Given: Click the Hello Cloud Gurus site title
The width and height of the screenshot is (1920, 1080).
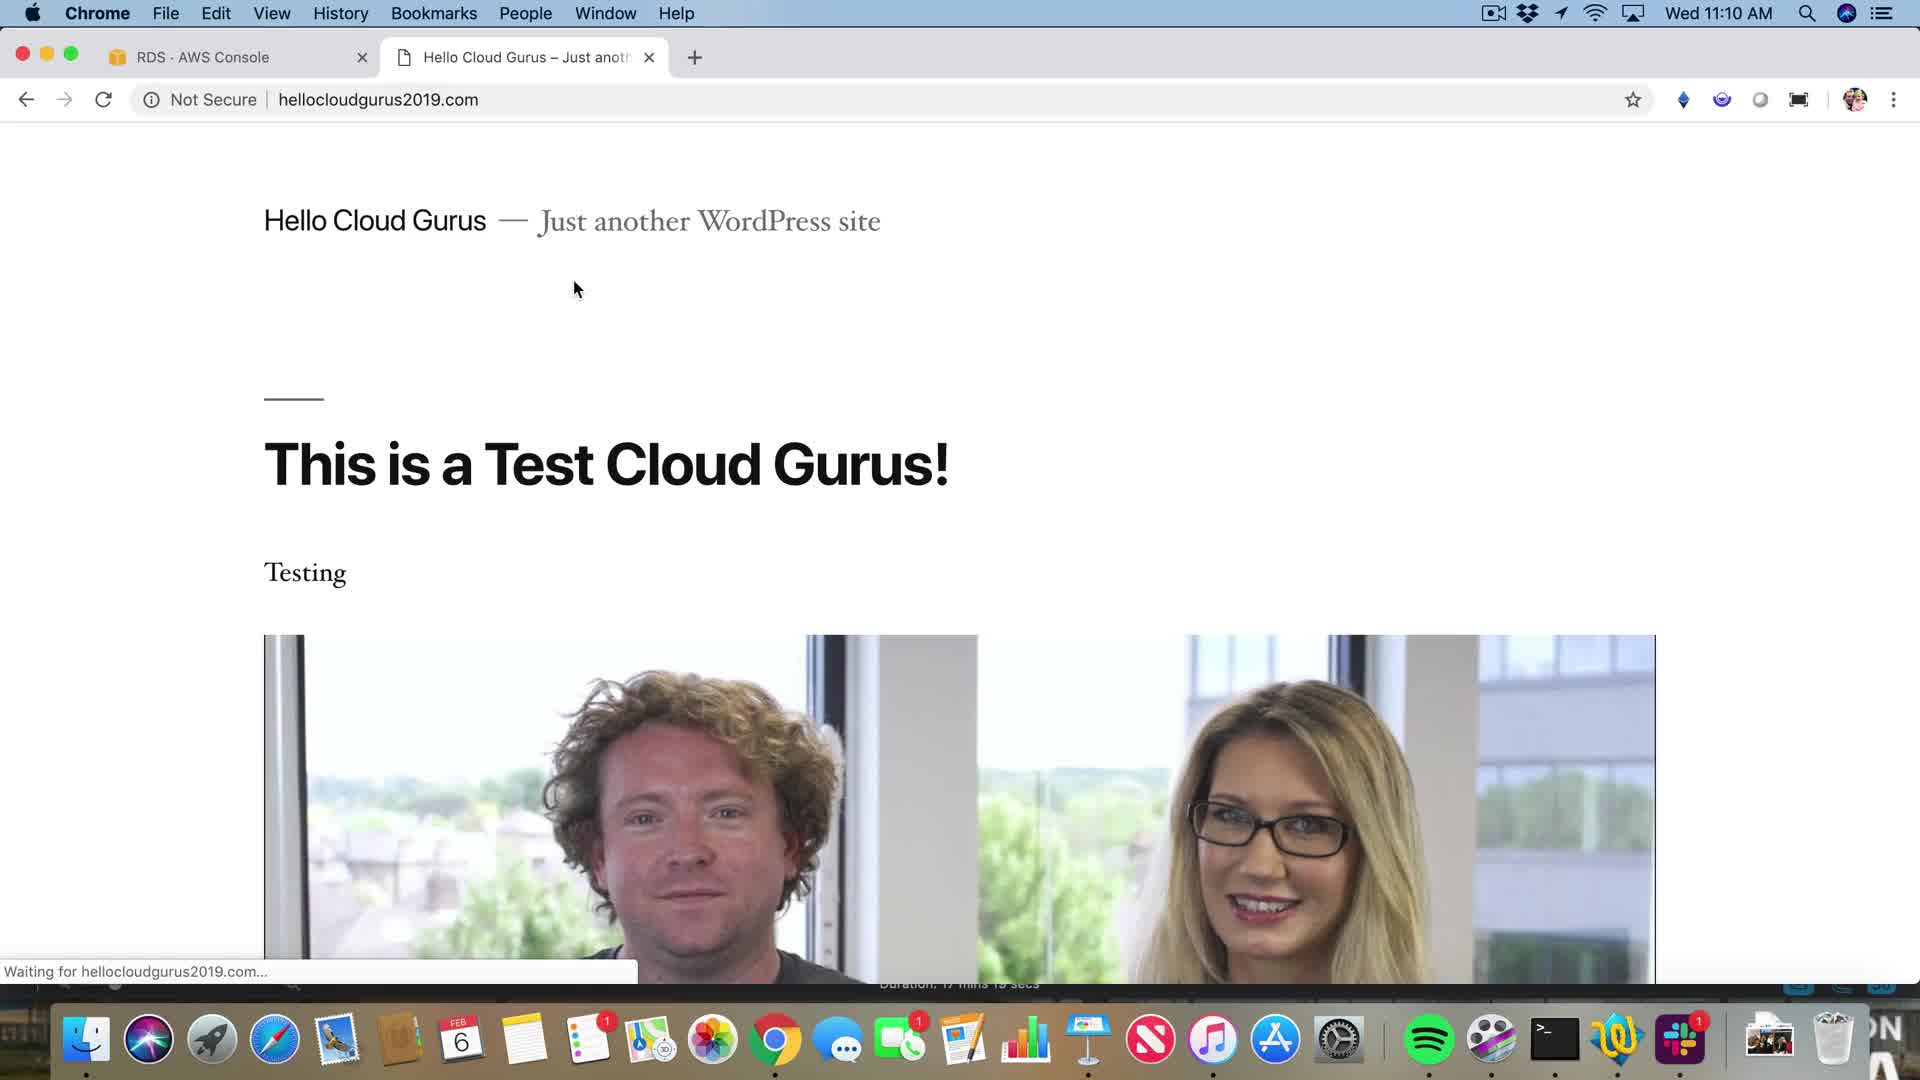Looking at the screenshot, I should pyautogui.click(x=374, y=220).
